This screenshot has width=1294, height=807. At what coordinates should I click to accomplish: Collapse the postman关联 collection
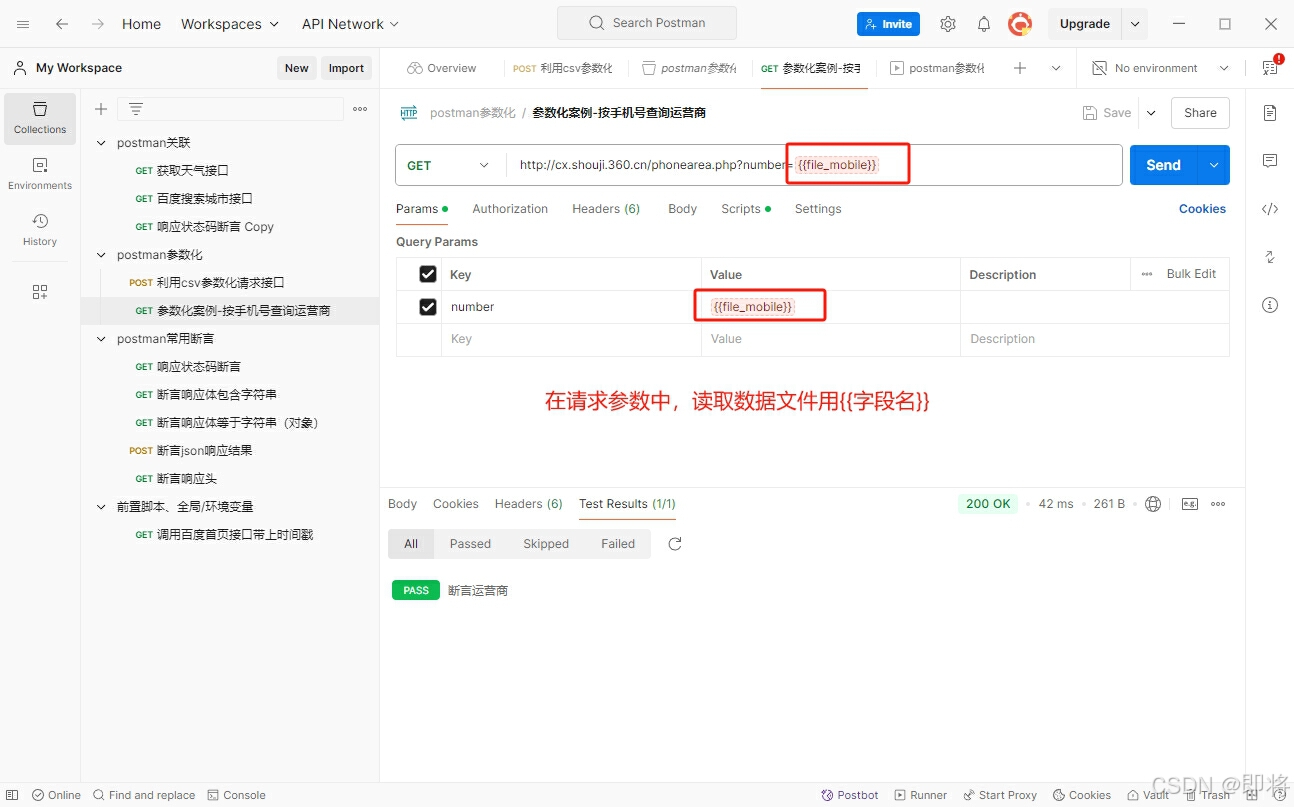coord(101,143)
